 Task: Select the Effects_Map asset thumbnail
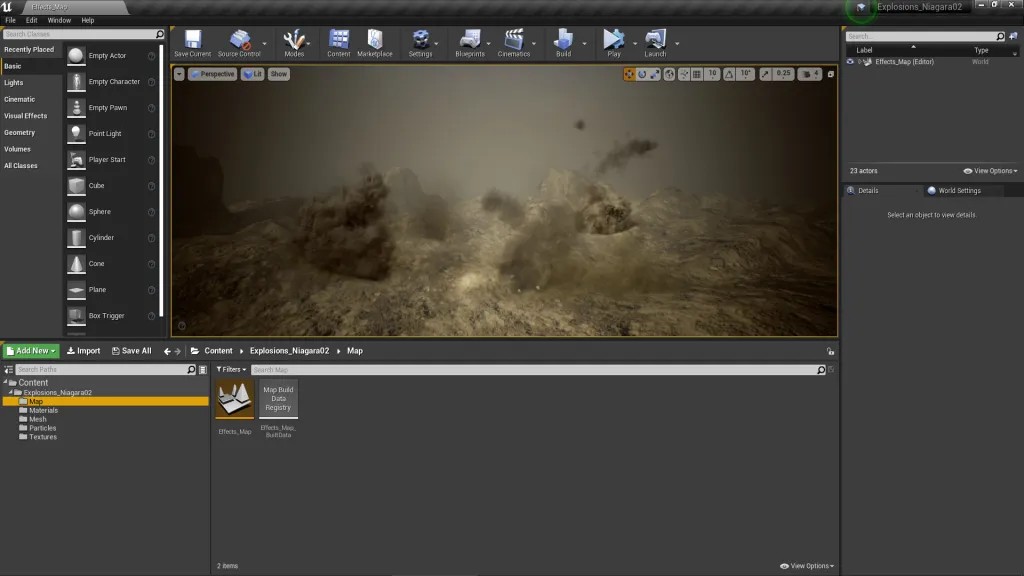[235, 399]
